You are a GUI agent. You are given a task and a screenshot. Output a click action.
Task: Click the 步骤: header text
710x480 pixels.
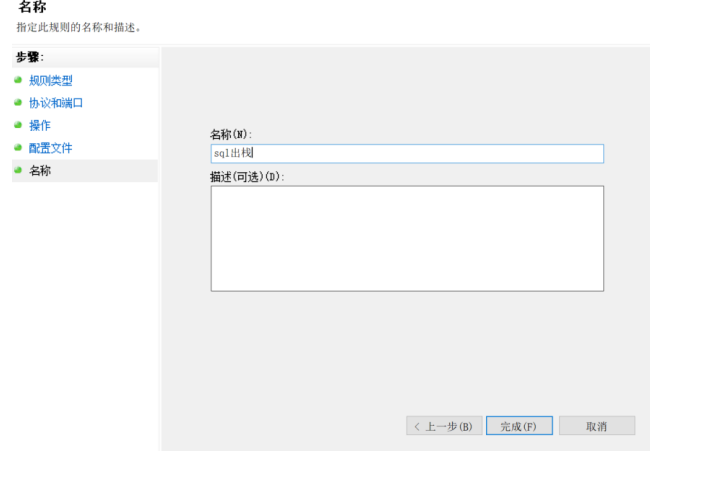click(x=30, y=58)
